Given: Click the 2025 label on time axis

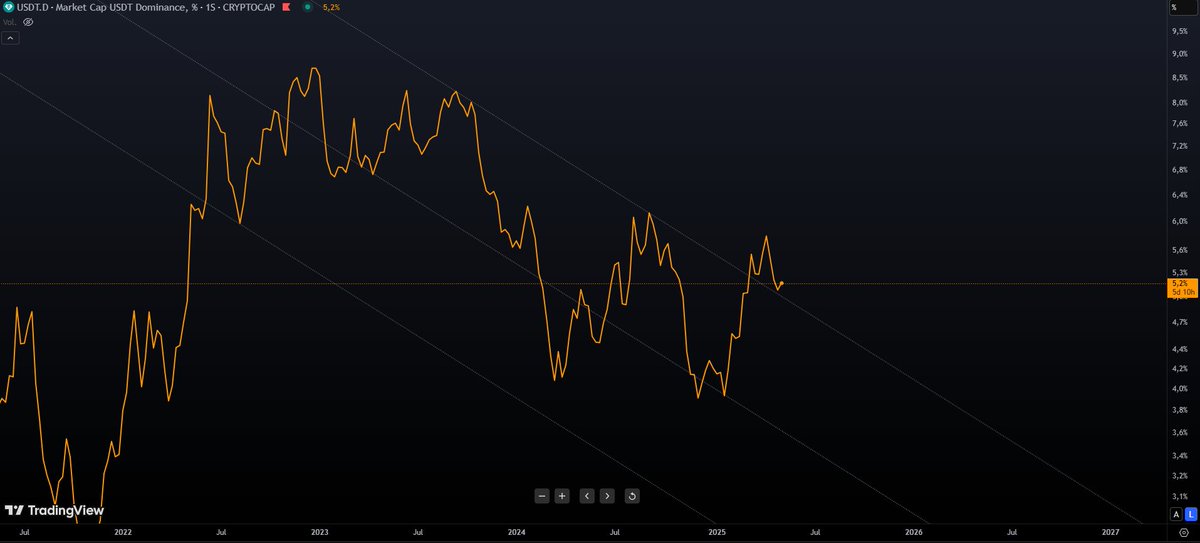Looking at the screenshot, I should 717,534.
